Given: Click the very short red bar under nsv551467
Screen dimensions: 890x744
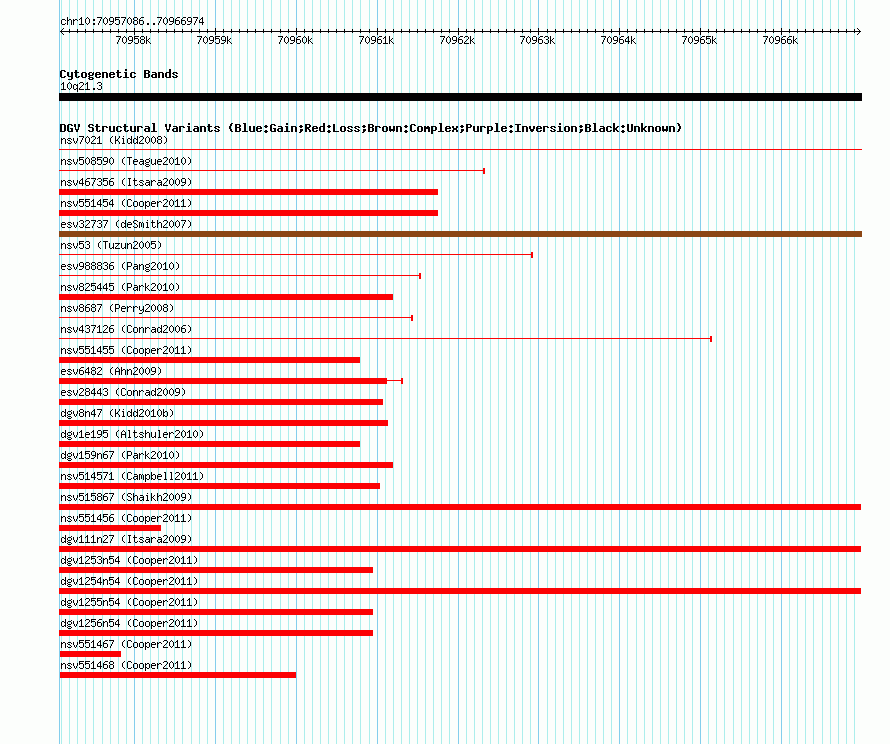Looking at the screenshot, I should click(90, 654).
